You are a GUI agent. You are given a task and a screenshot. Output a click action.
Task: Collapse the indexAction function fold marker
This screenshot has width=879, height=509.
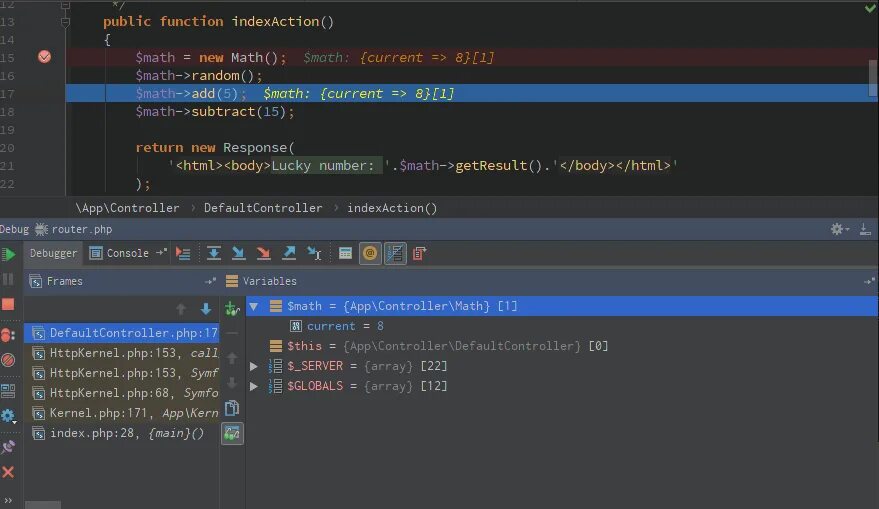pyautogui.click(x=65, y=22)
